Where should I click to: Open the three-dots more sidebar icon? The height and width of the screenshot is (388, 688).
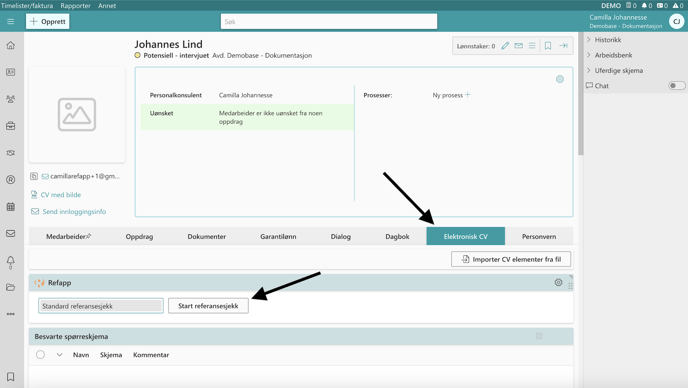[11, 314]
